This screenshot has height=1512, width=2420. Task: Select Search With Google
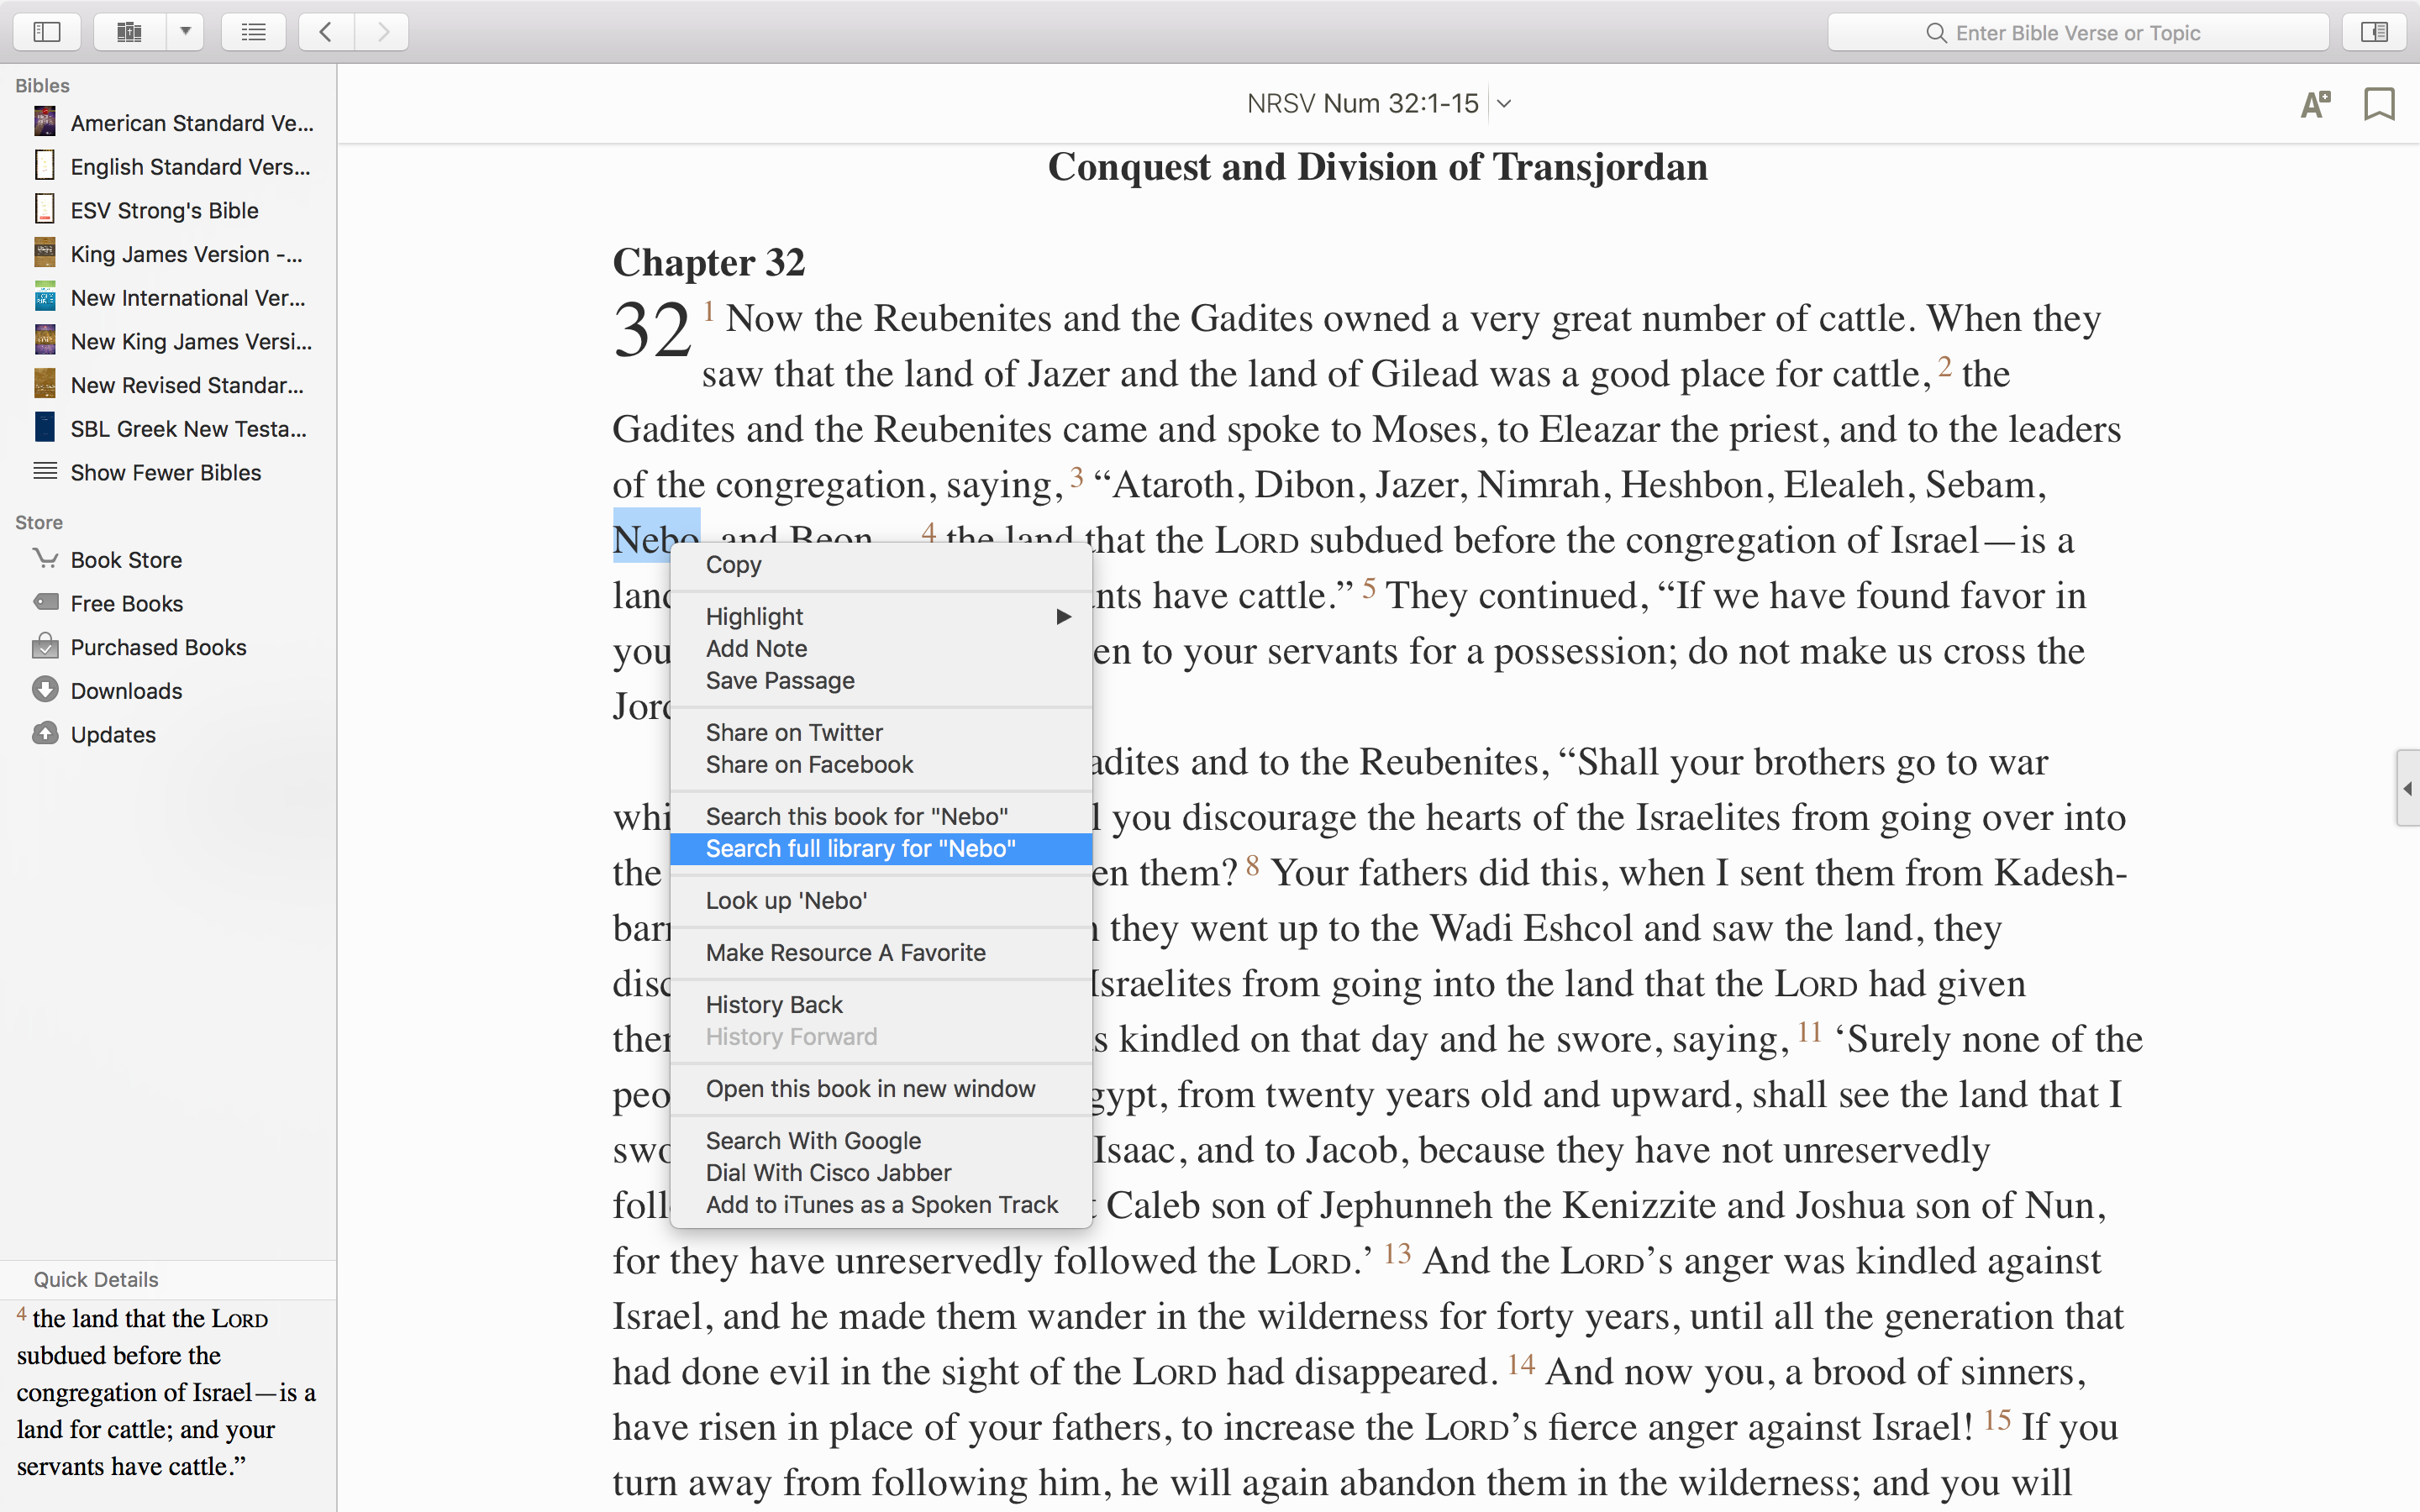point(881,1141)
